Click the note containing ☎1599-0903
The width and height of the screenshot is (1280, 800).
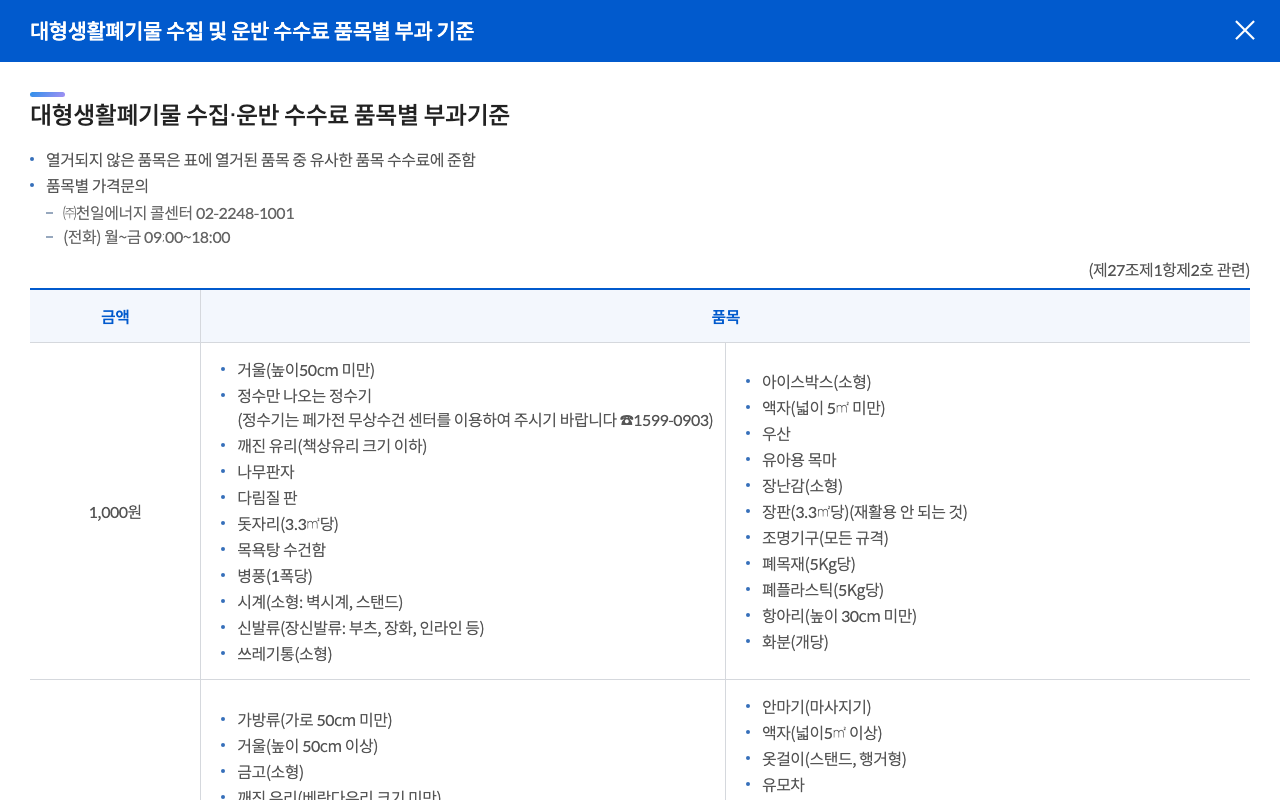tap(475, 420)
